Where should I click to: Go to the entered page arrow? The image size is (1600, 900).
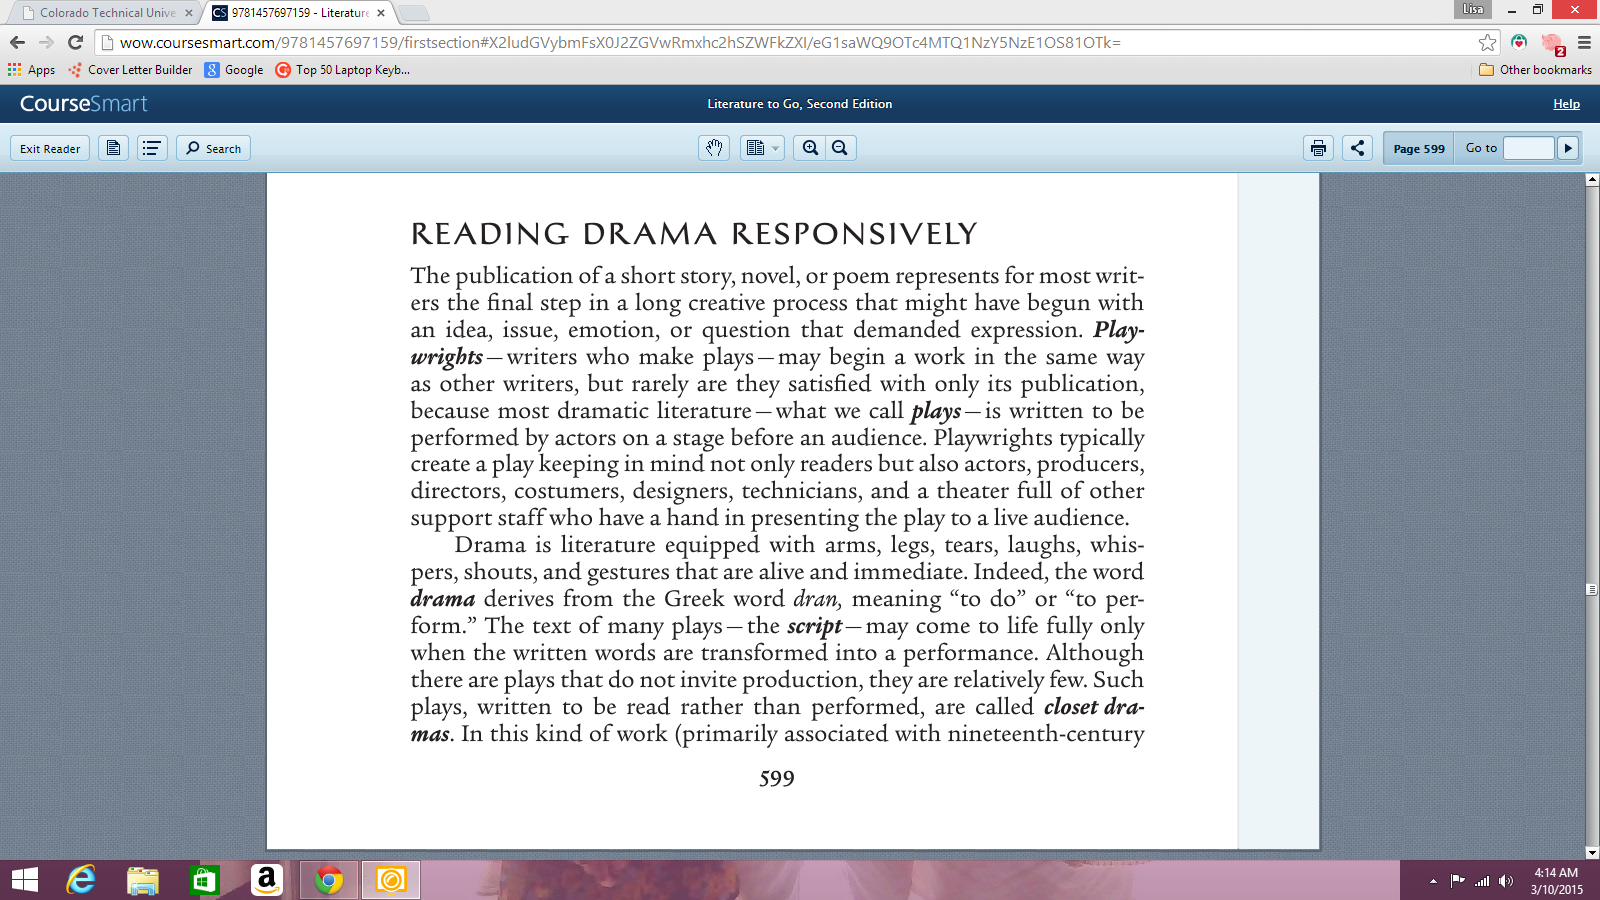tap(1568, 148)
